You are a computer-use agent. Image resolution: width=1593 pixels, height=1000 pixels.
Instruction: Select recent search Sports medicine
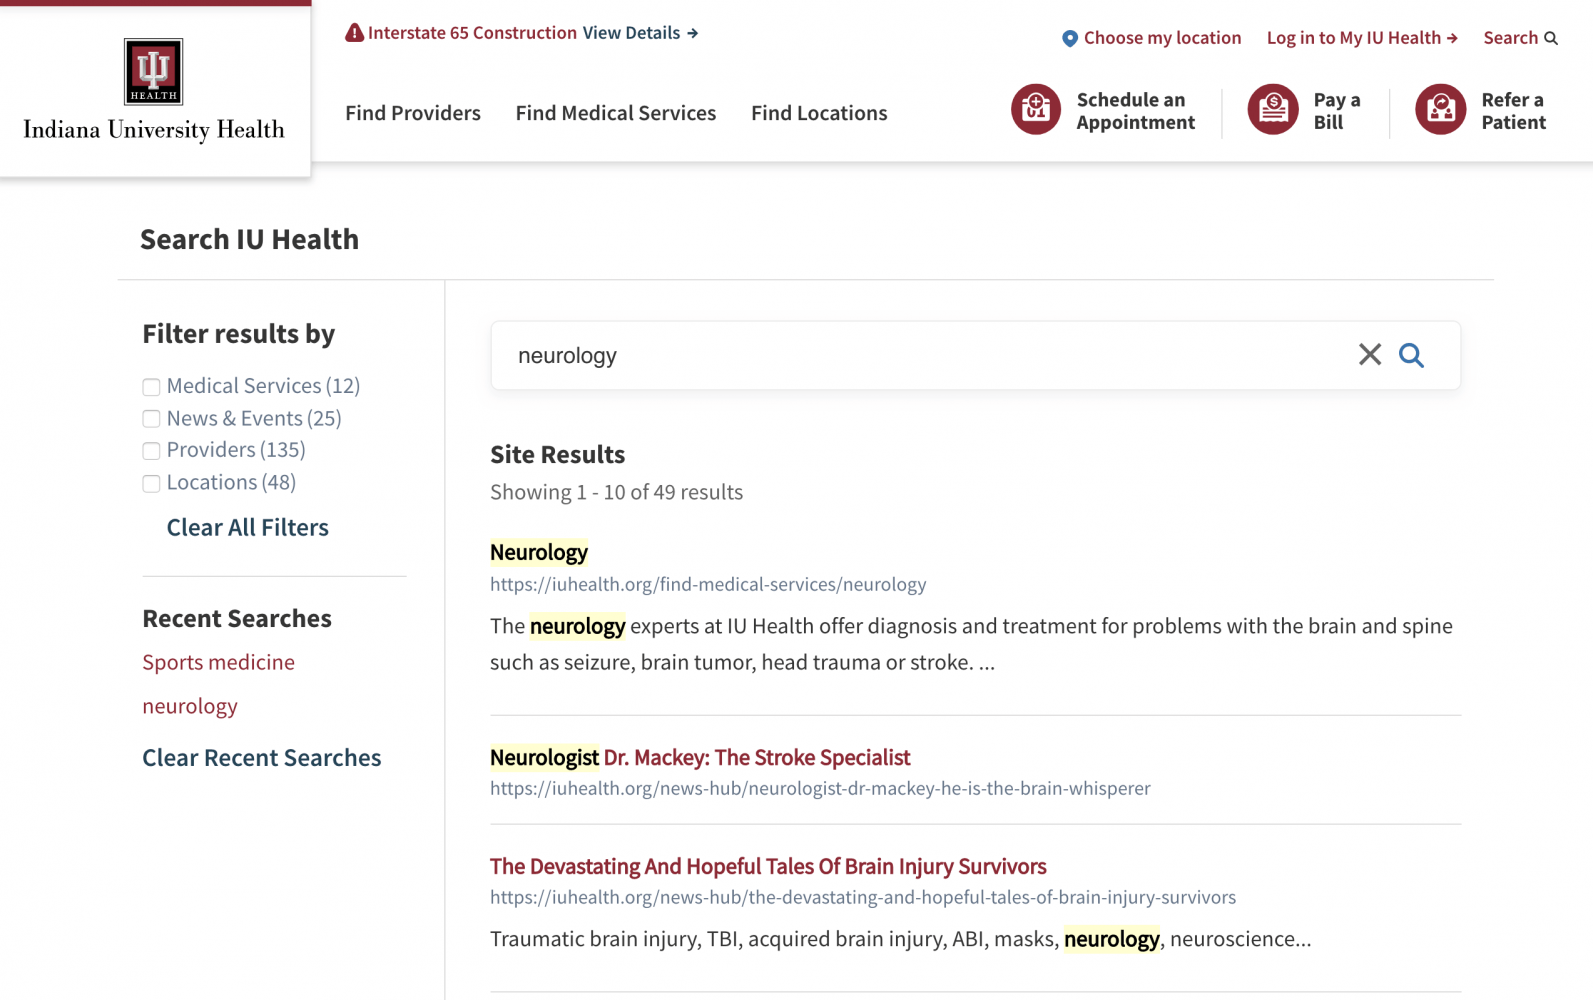219,662
